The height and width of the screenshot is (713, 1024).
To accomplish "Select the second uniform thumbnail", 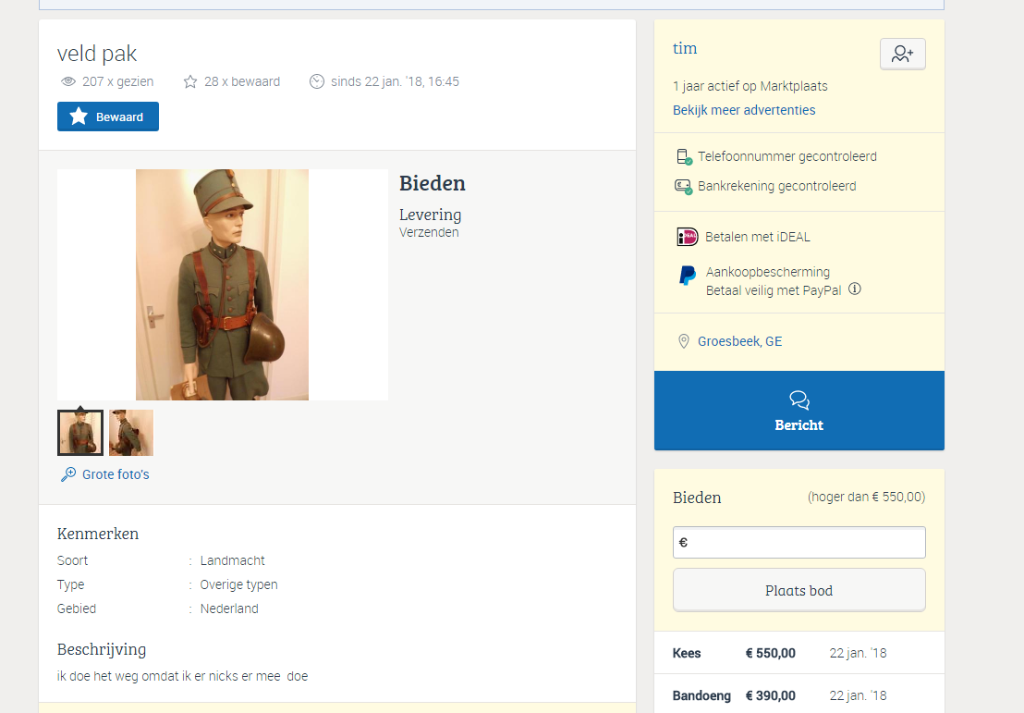I will pos(131,432).
